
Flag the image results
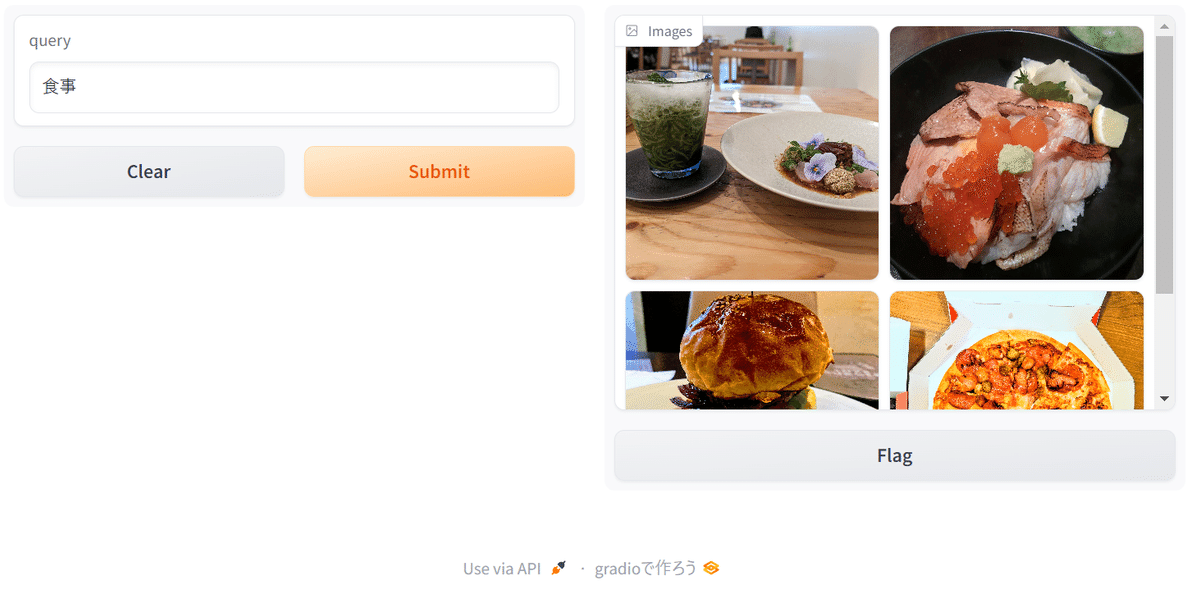[894, 456]
